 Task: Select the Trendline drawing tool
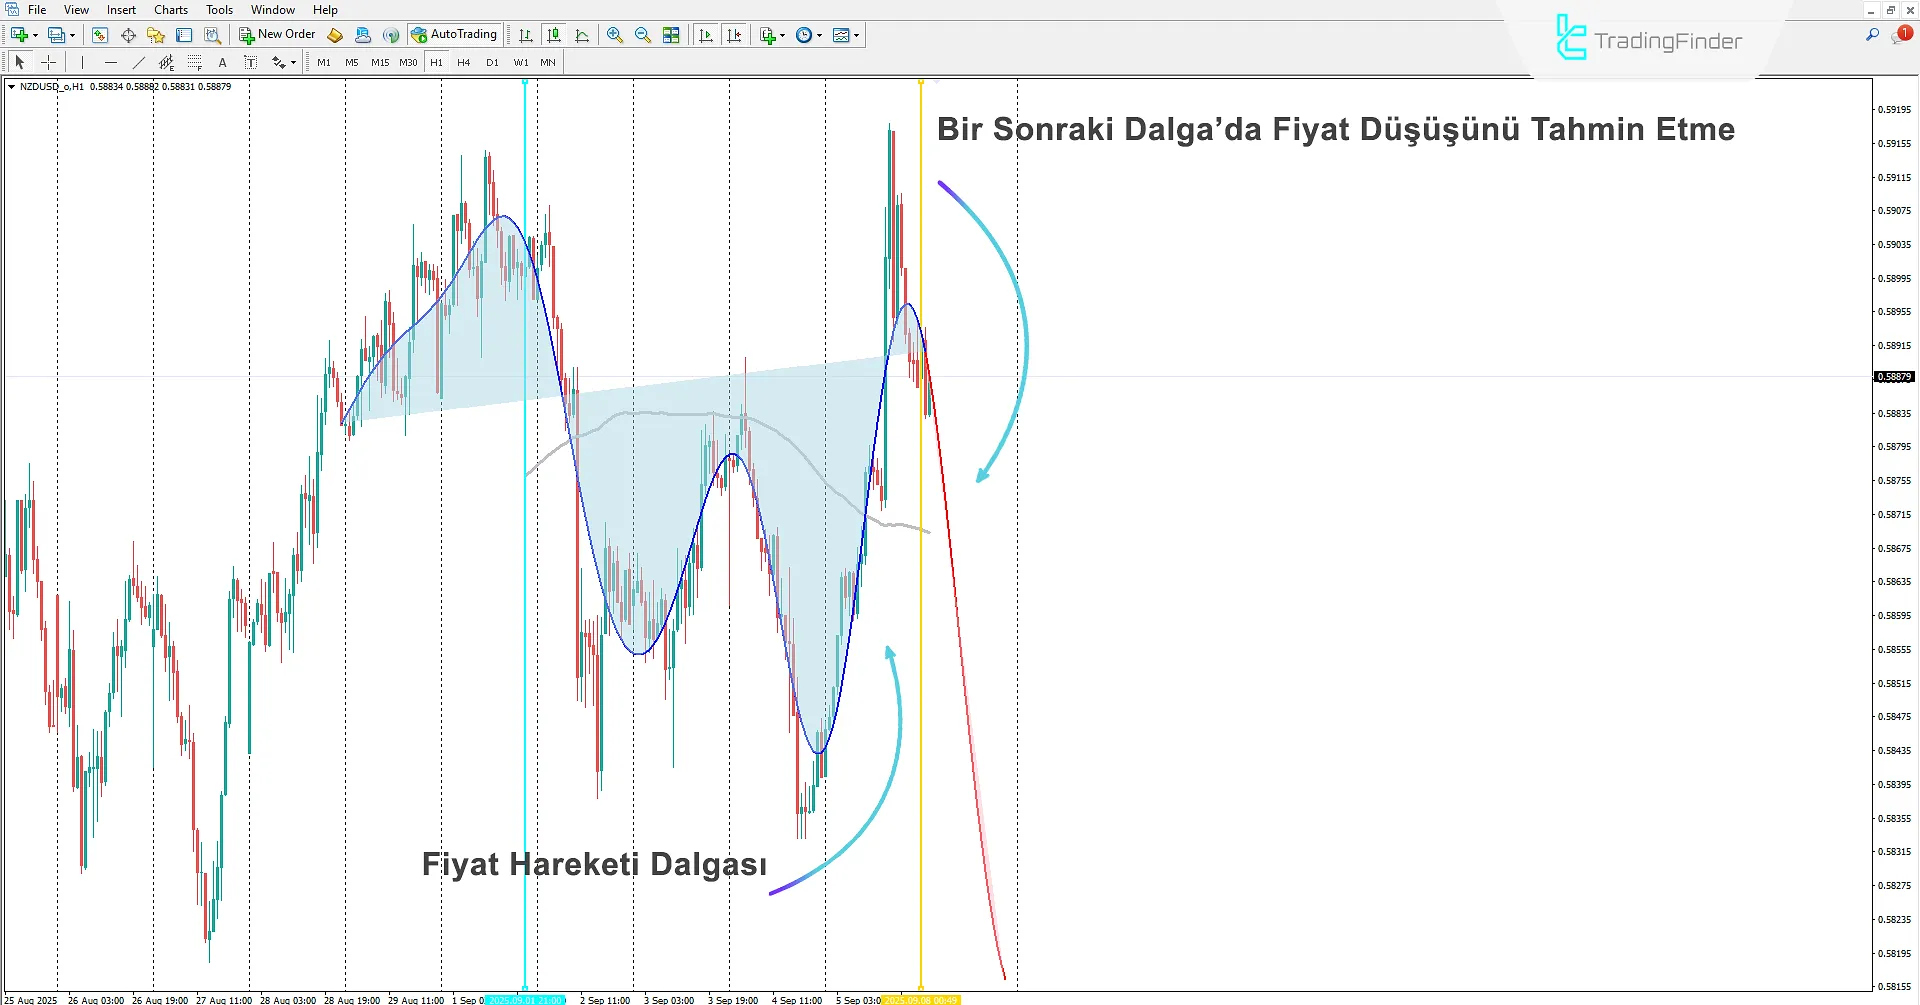tap(139, 62)
